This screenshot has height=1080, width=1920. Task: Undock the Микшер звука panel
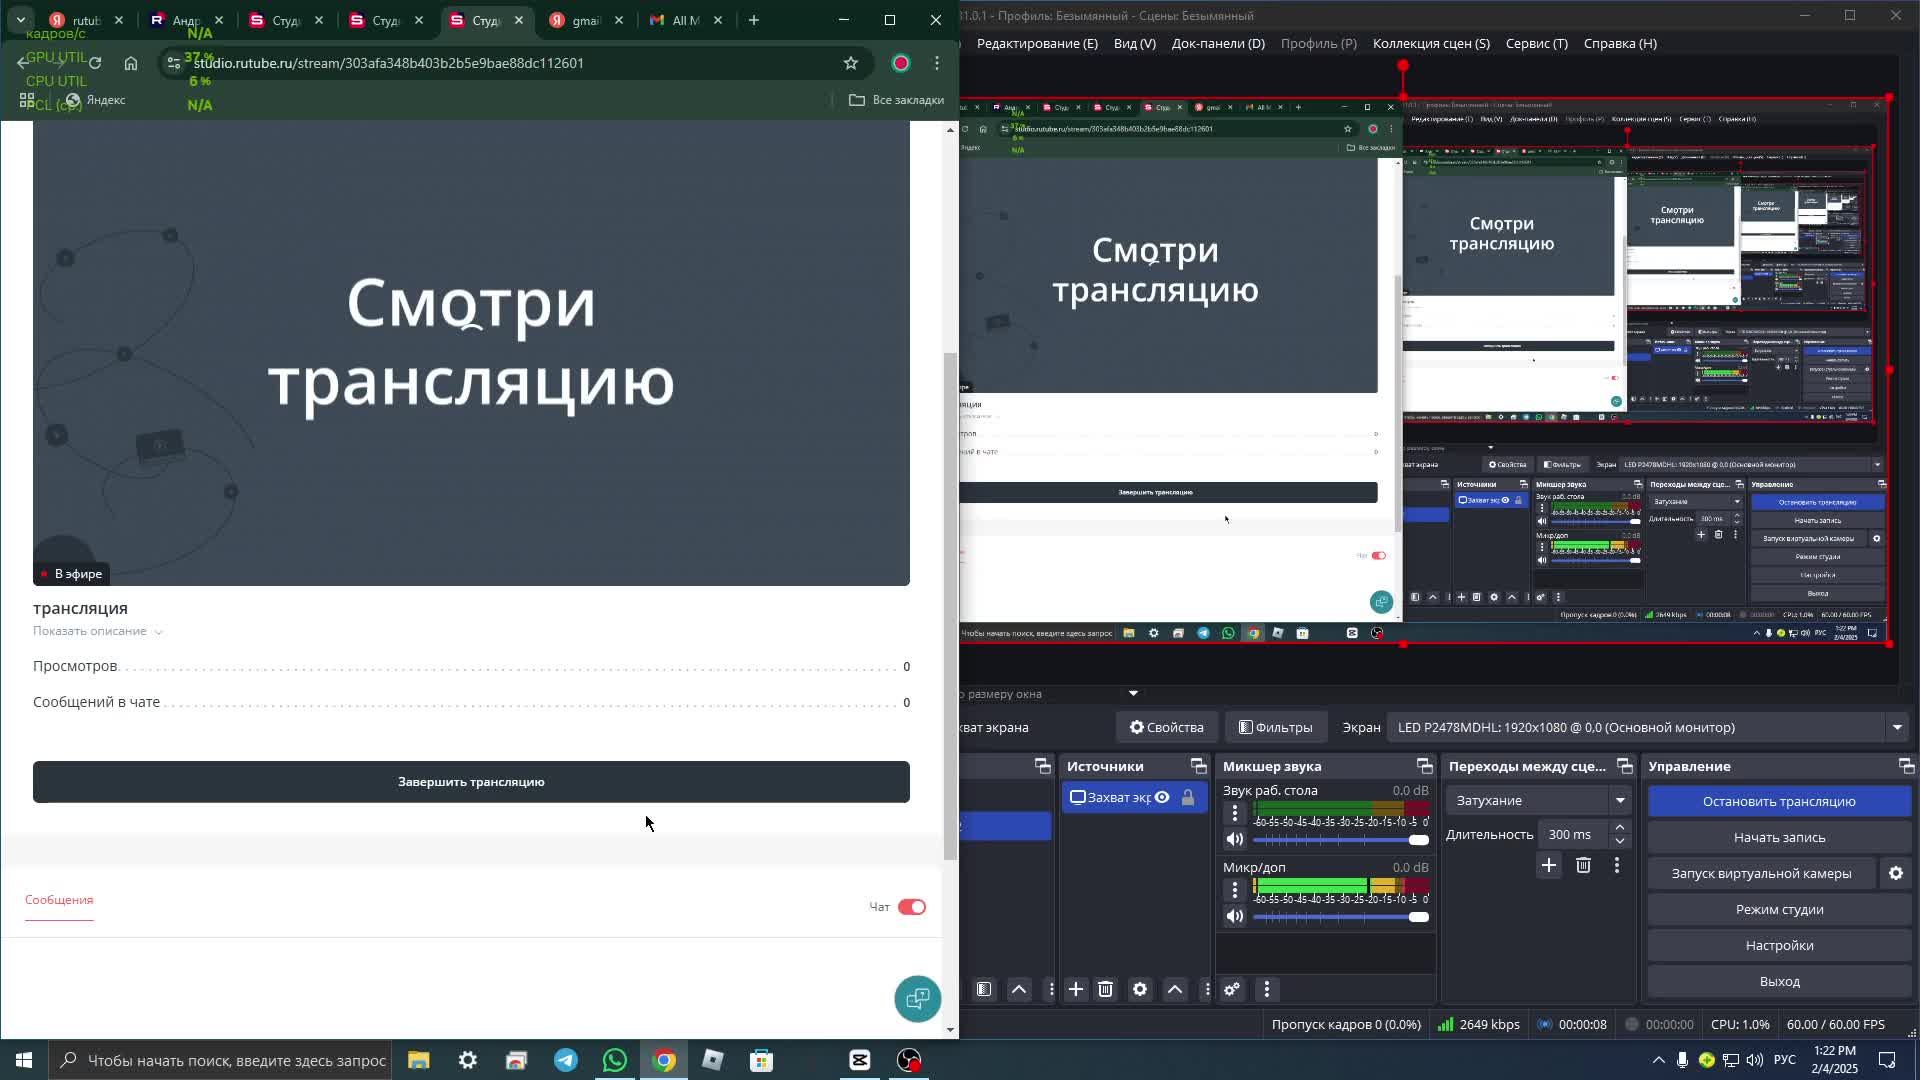tap(1424, 766)
